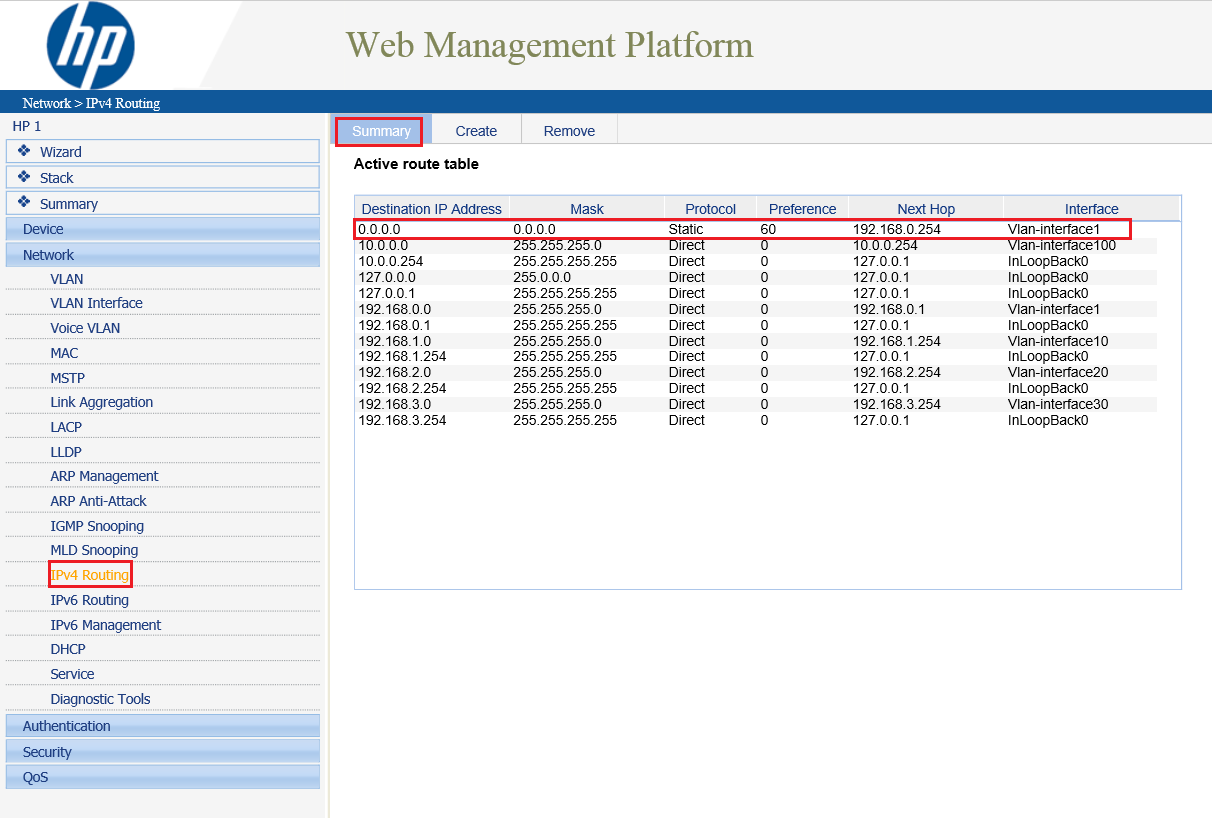Go to IPv6 Routing

(90, 600)
